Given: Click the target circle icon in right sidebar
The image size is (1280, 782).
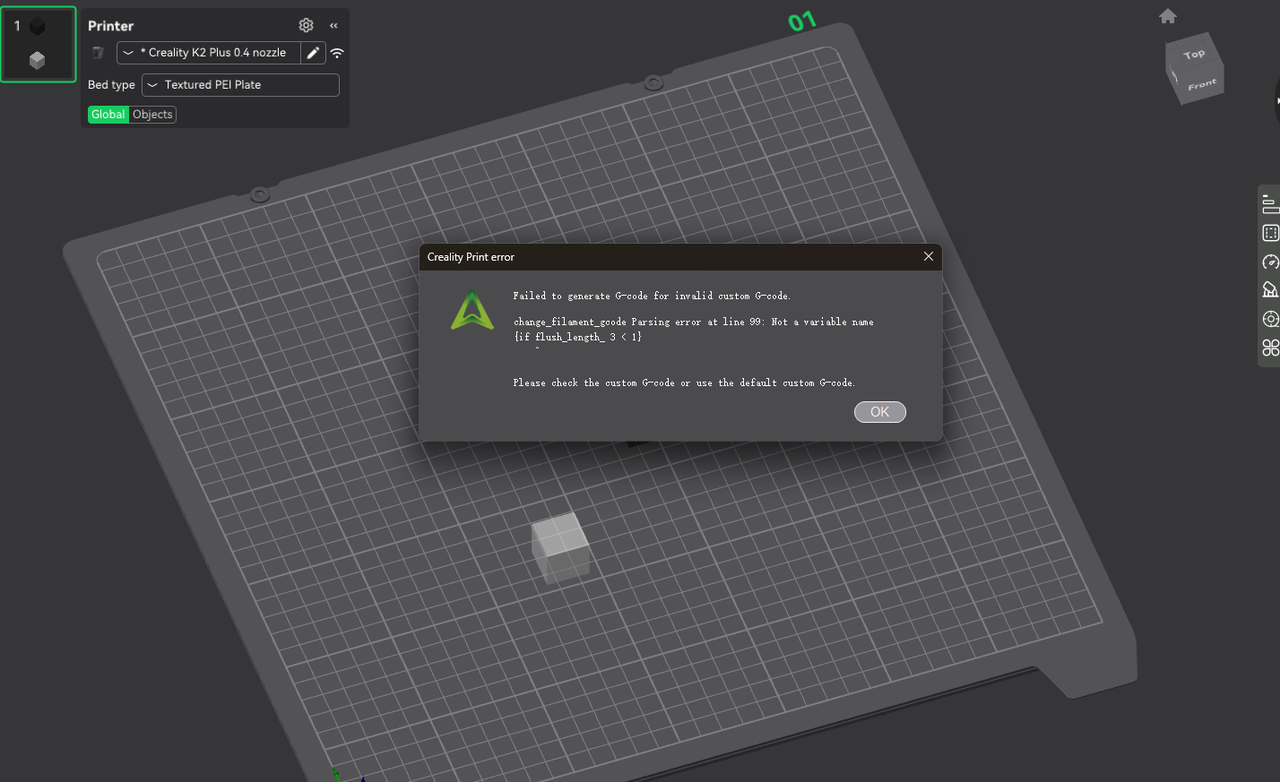Looking at the screenshot, I should point(1270,319).
